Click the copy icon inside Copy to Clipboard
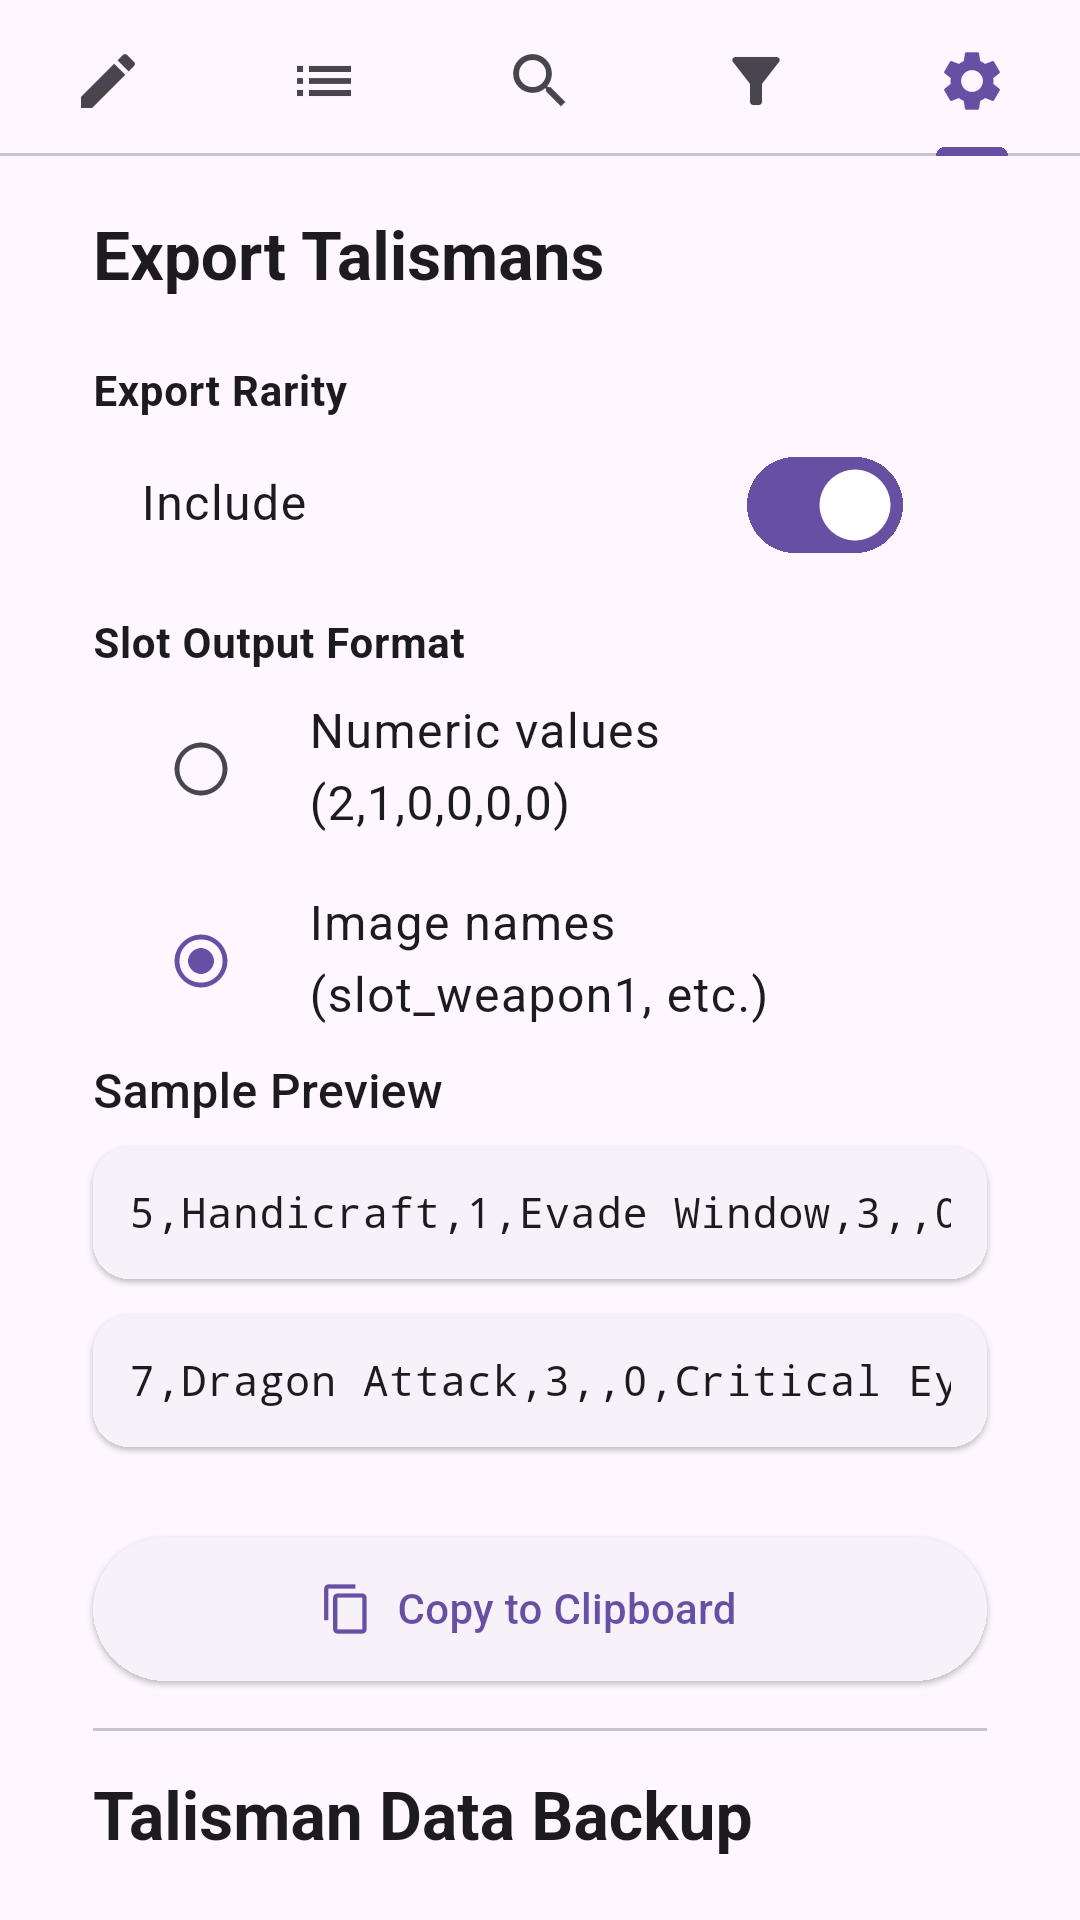This screenshot has width=1080, height=1920. 345,1608
